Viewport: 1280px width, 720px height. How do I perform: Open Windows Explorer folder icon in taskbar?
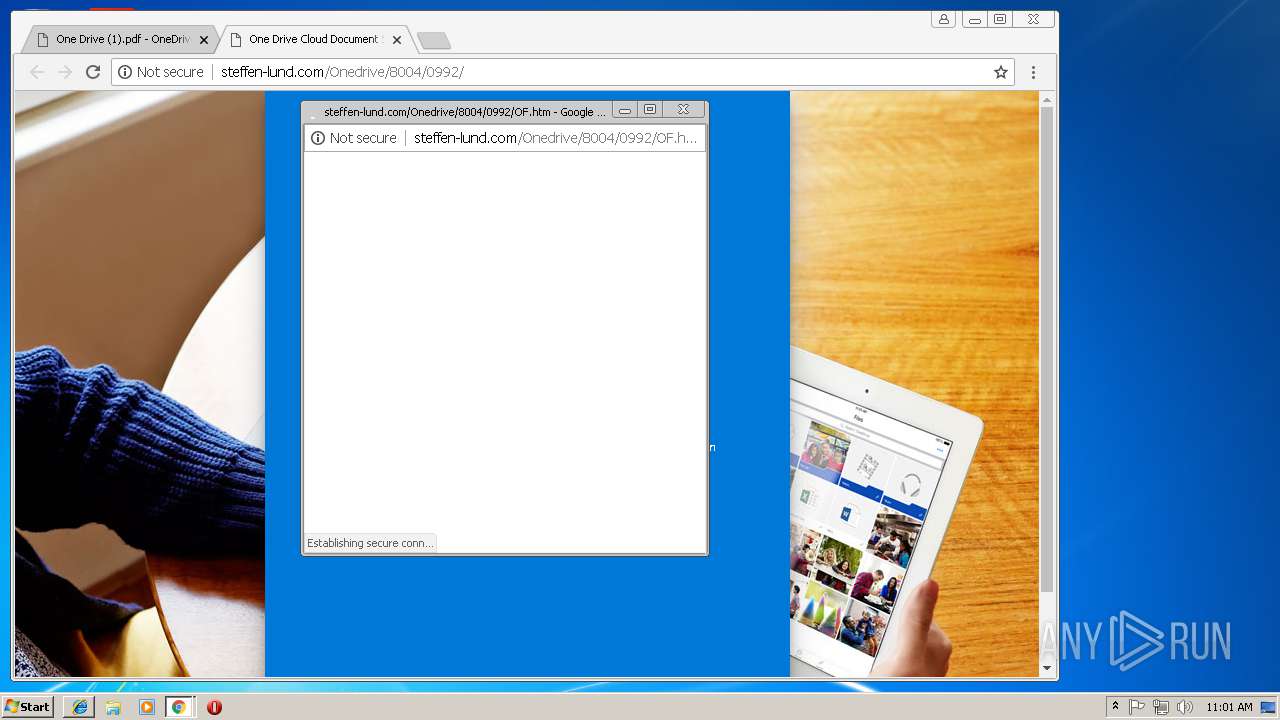[x=113, y=707]
